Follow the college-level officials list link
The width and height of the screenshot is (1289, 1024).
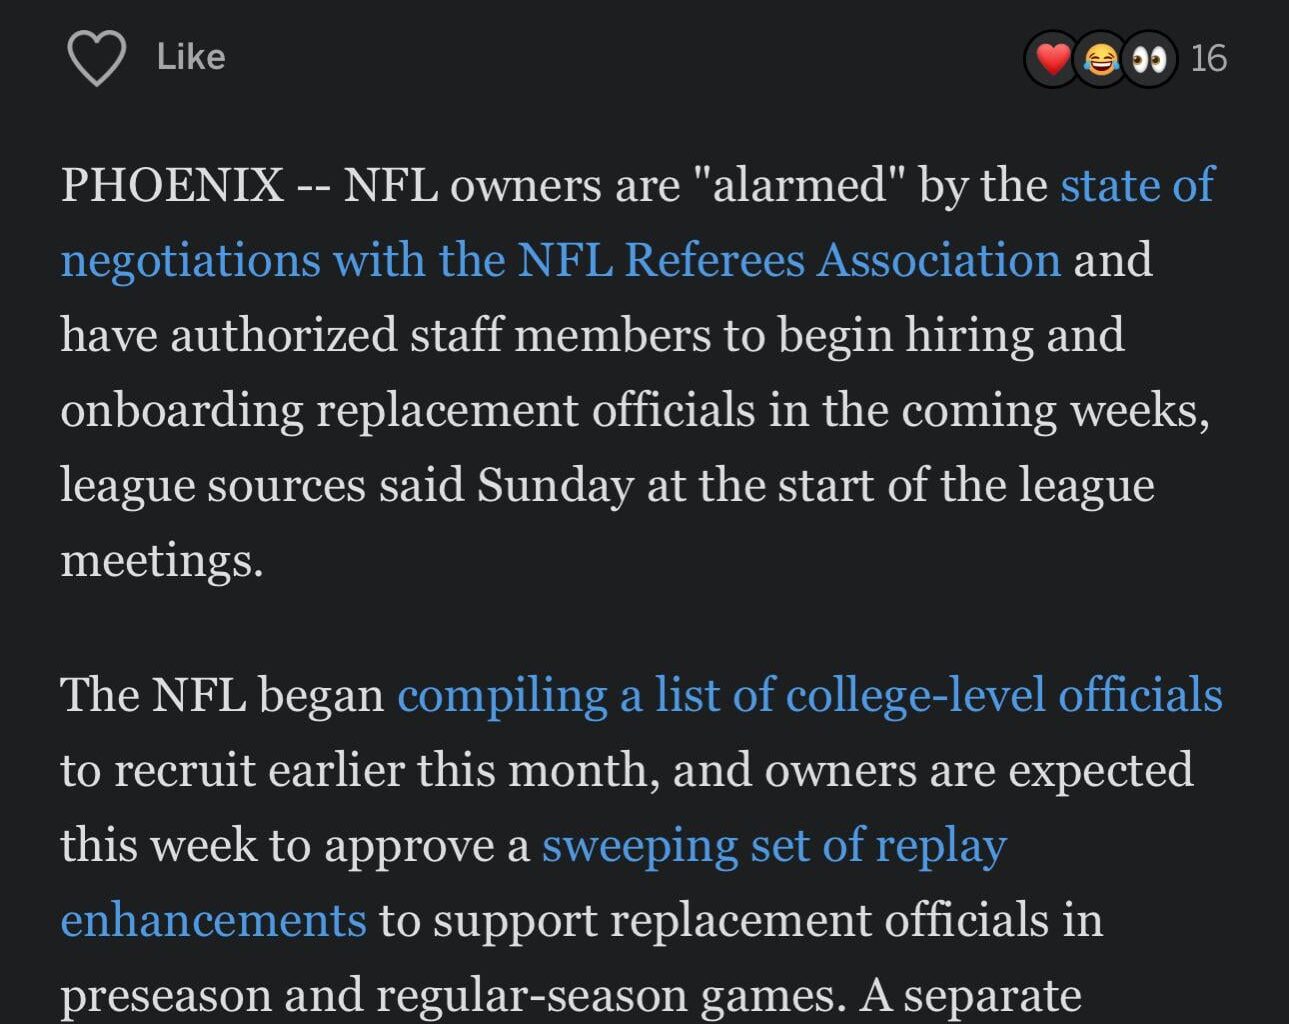[x=810, y=694]
